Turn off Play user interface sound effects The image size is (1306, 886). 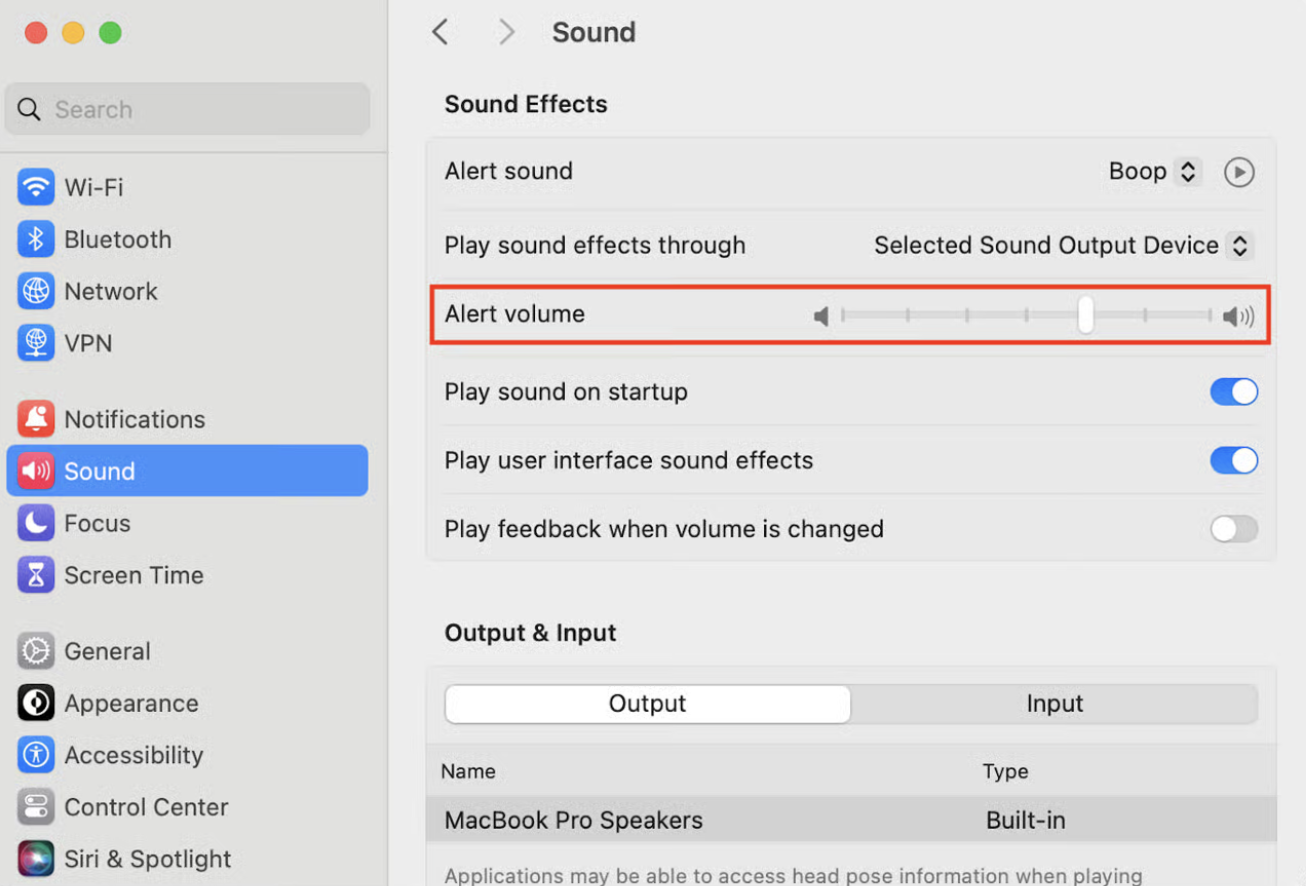[x=1233, y=460]
